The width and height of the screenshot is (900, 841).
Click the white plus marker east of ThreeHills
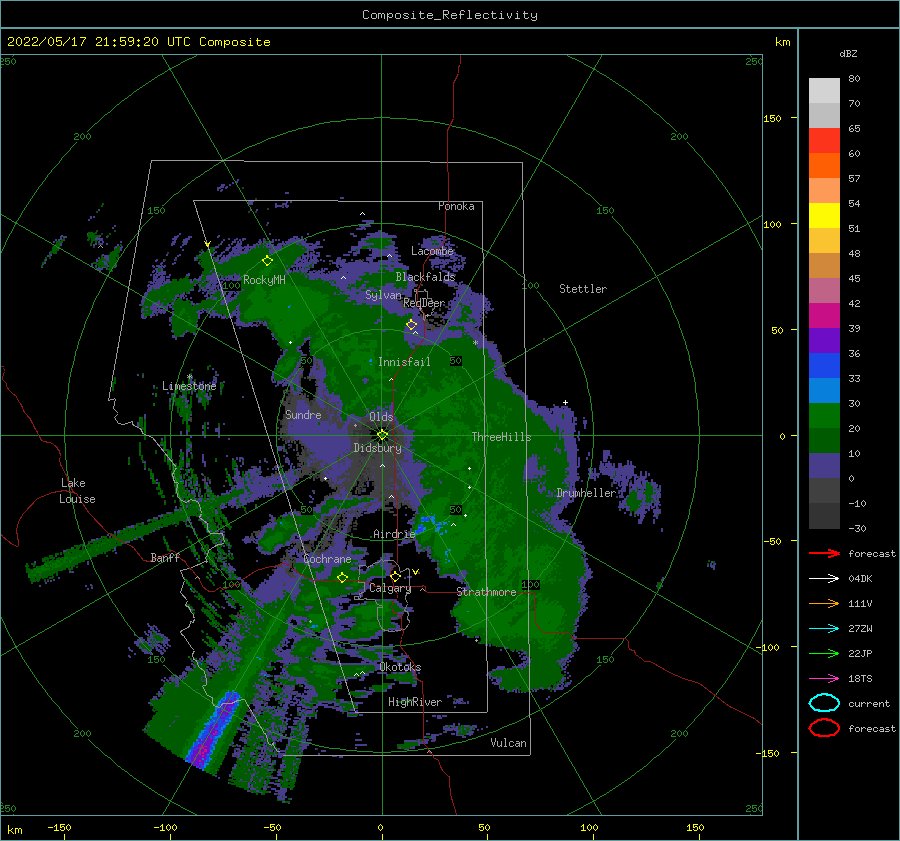click(x=565, y=402)
